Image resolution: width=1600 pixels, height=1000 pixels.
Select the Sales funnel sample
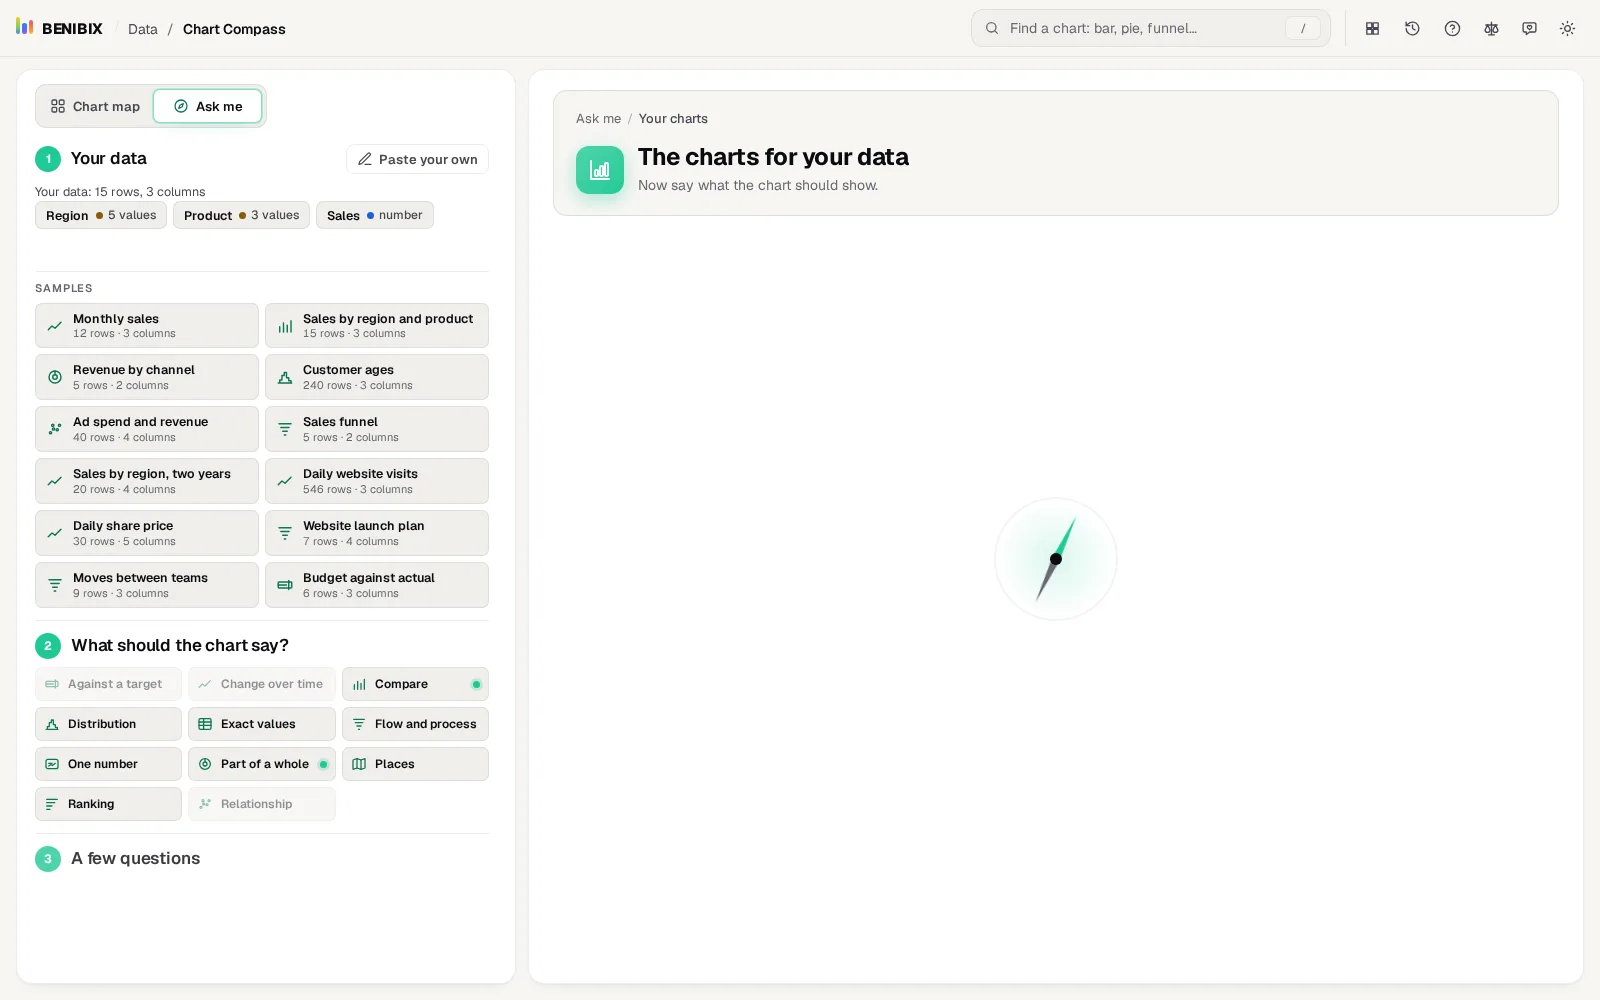(x=377, y=429)
